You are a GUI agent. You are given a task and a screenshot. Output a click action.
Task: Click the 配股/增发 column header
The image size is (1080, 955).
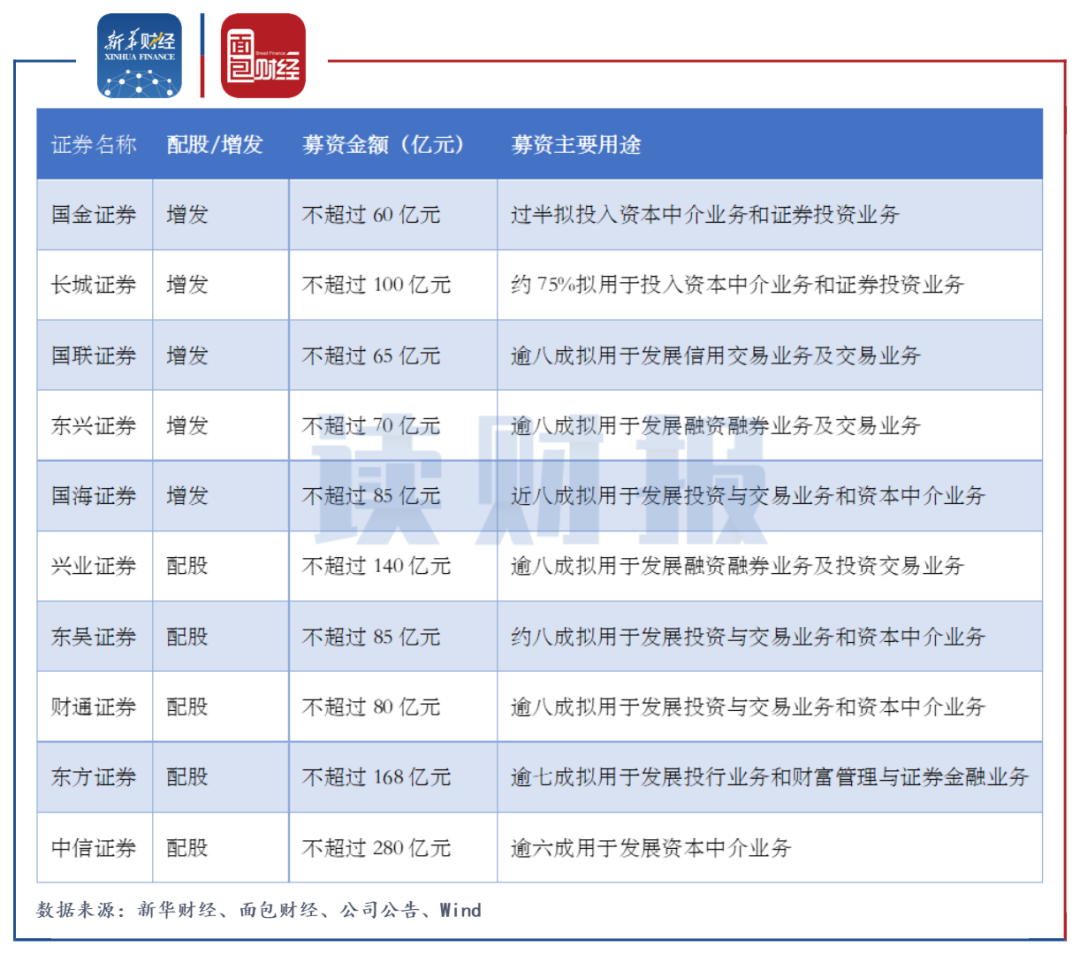[215, 145]
